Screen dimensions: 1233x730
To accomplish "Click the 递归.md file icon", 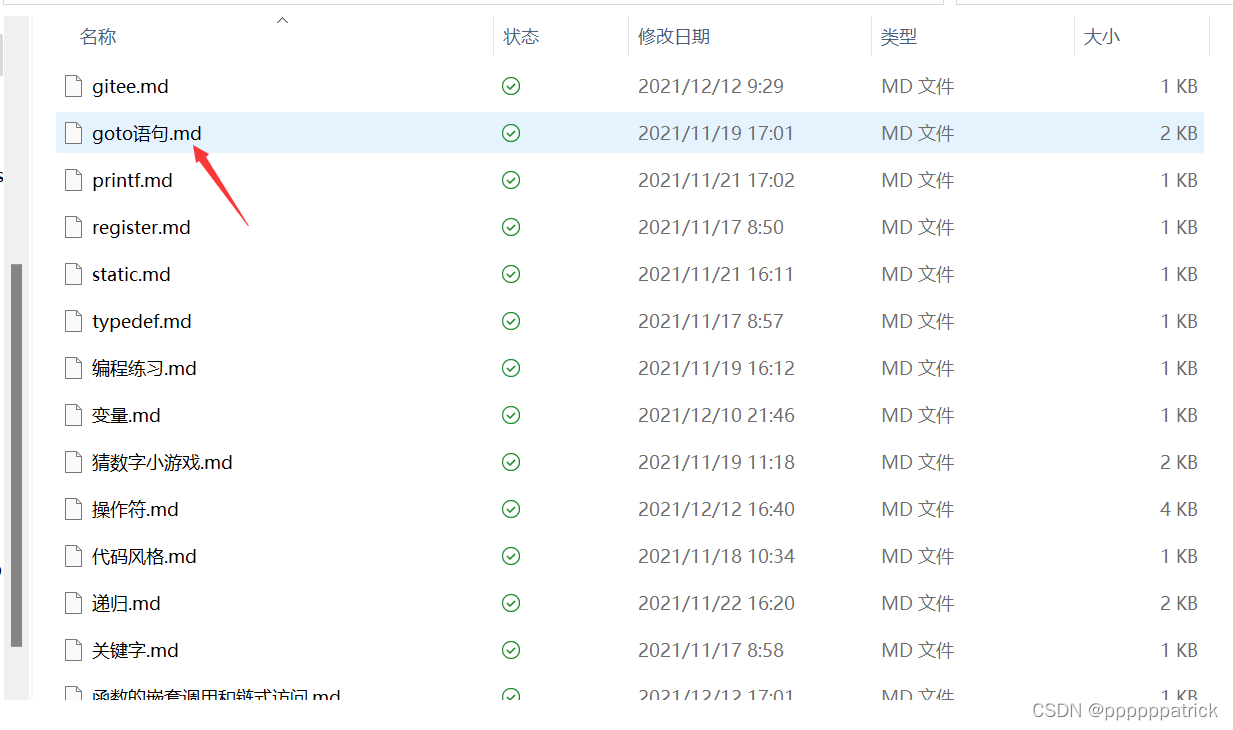I will point(72,603).
